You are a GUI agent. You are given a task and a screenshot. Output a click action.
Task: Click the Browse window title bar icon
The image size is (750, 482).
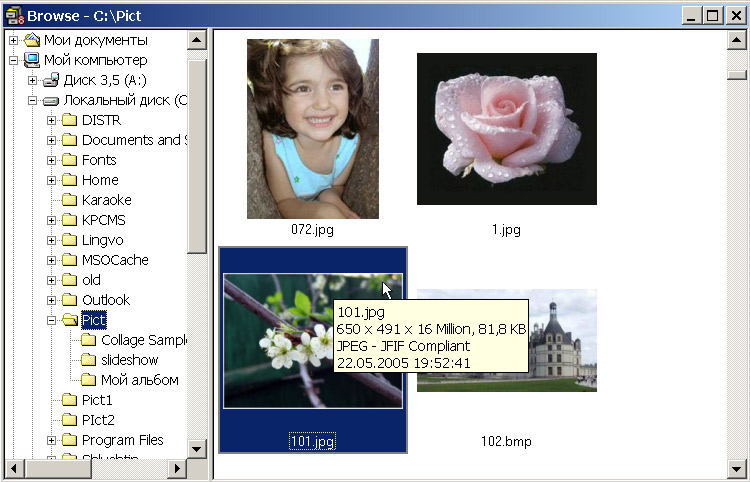[13, 14]
